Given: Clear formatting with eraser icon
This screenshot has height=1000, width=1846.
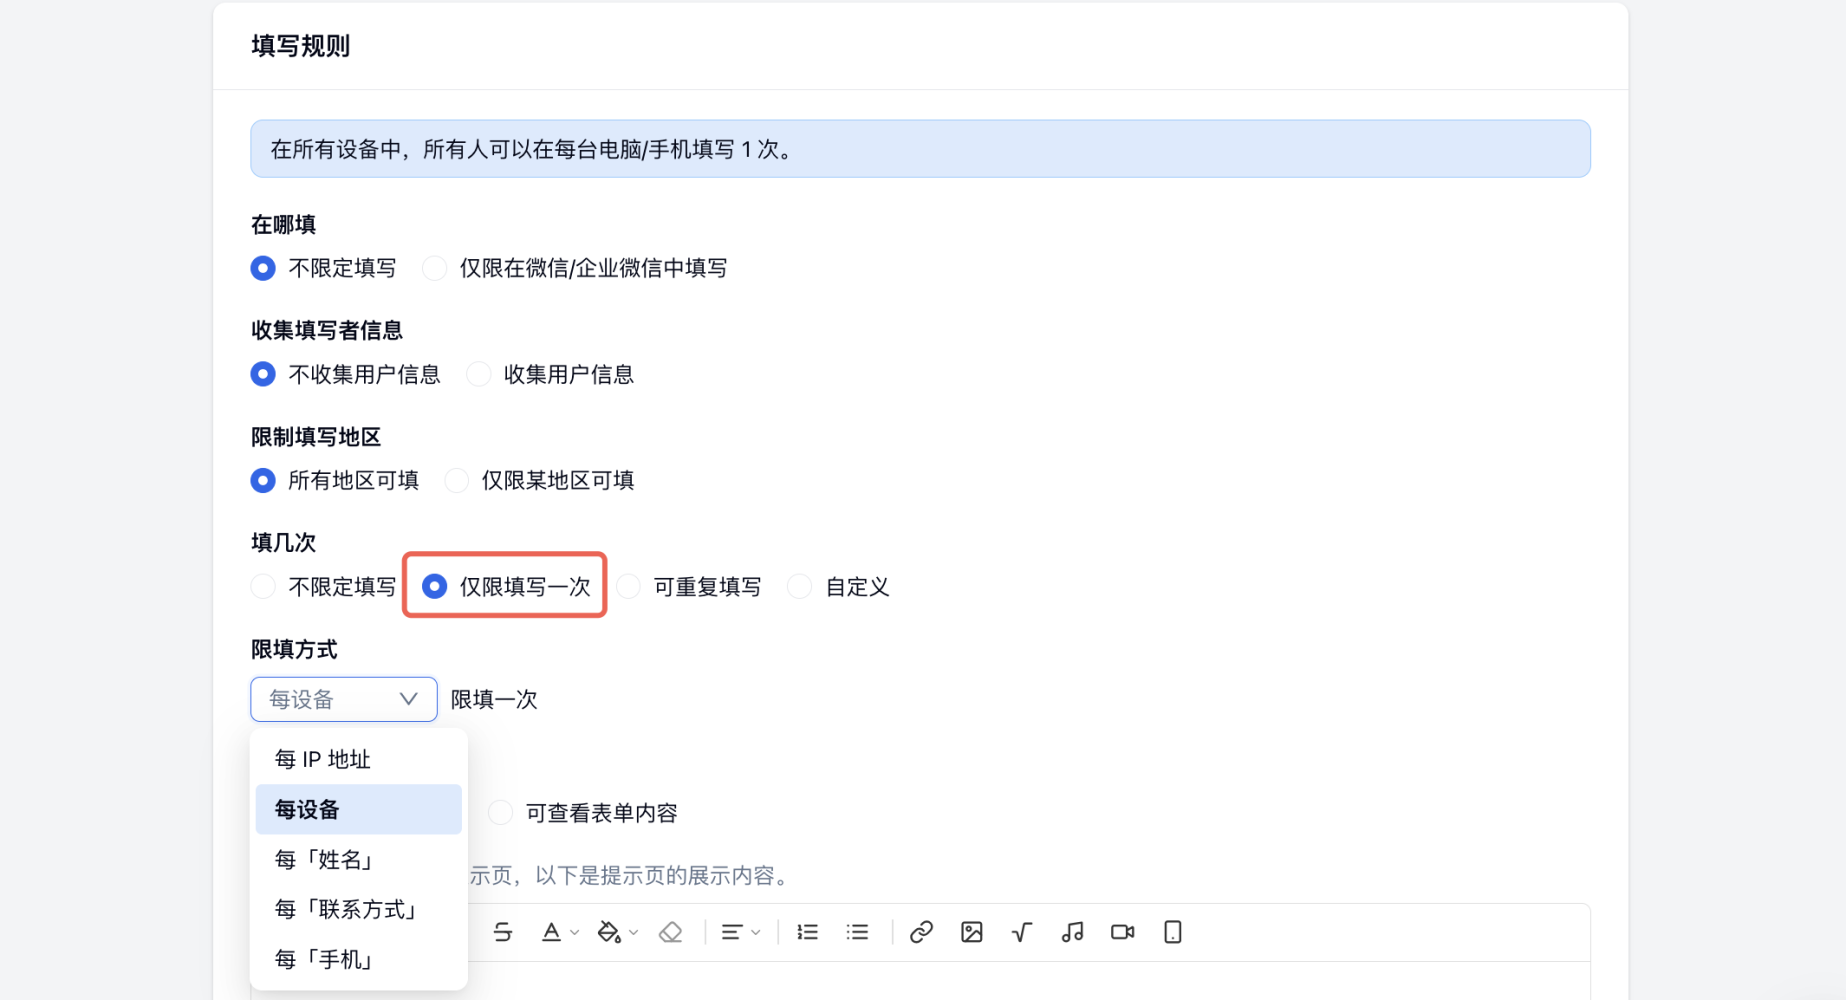Looking at the screenshot, I should [x=671, y=932].
